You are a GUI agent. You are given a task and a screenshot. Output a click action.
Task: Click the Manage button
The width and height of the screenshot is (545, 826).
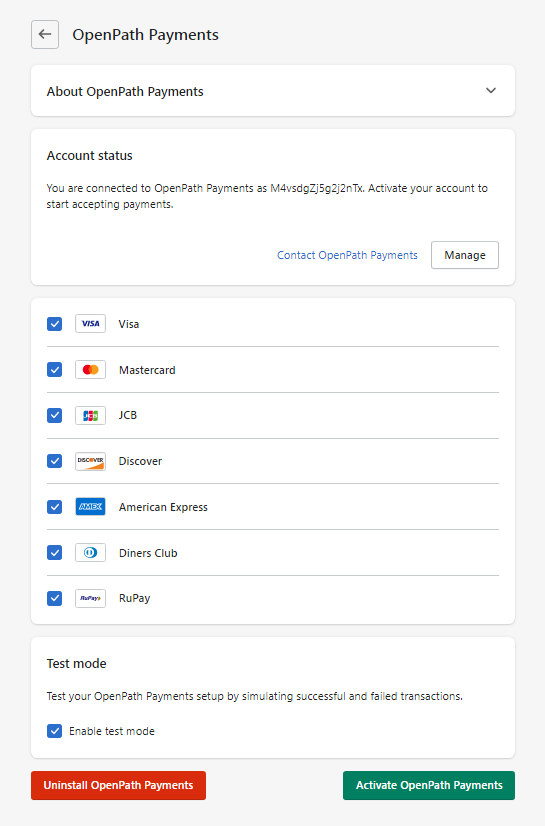[464, 255]
